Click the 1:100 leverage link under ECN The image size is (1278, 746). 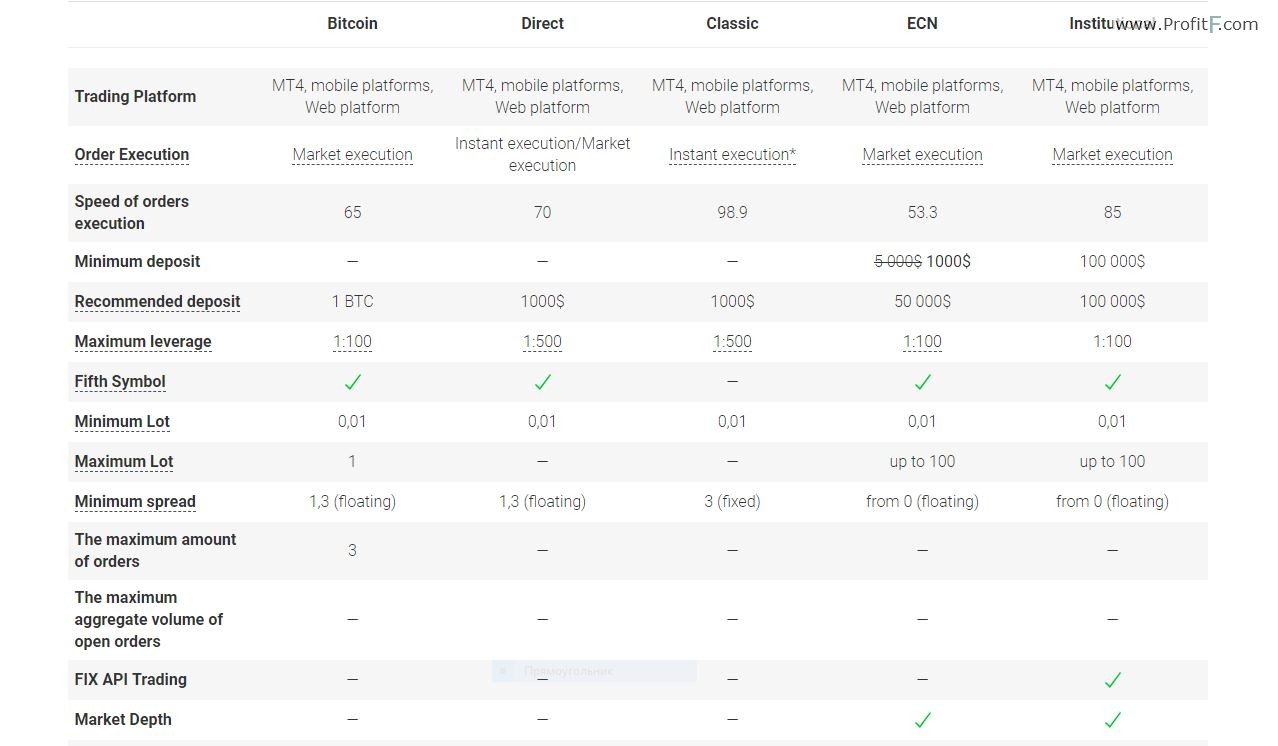coord(922,341)
